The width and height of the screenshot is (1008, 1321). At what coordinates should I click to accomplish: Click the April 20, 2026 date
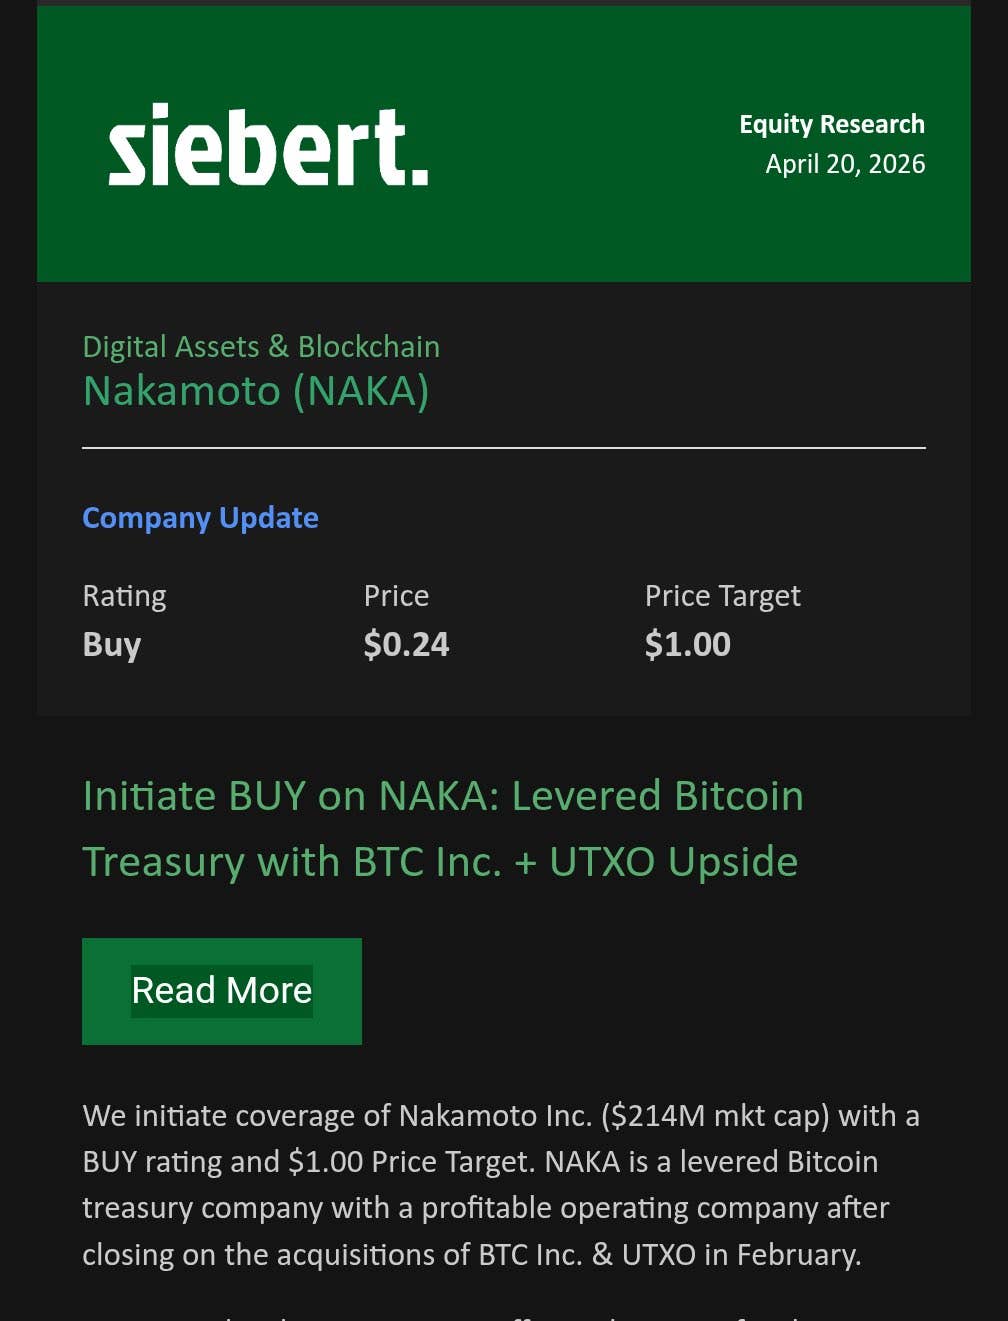tap(844, 164)
